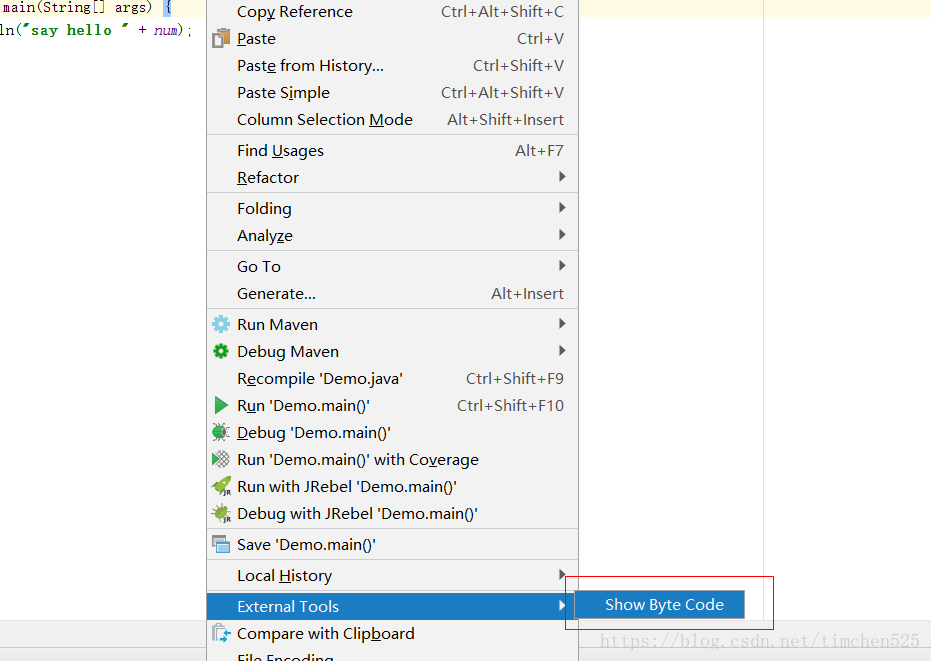This screenshot has width=931, height=661.
Task: Click 'args)' in the main method signature
Action: click(x=134, y=7)
